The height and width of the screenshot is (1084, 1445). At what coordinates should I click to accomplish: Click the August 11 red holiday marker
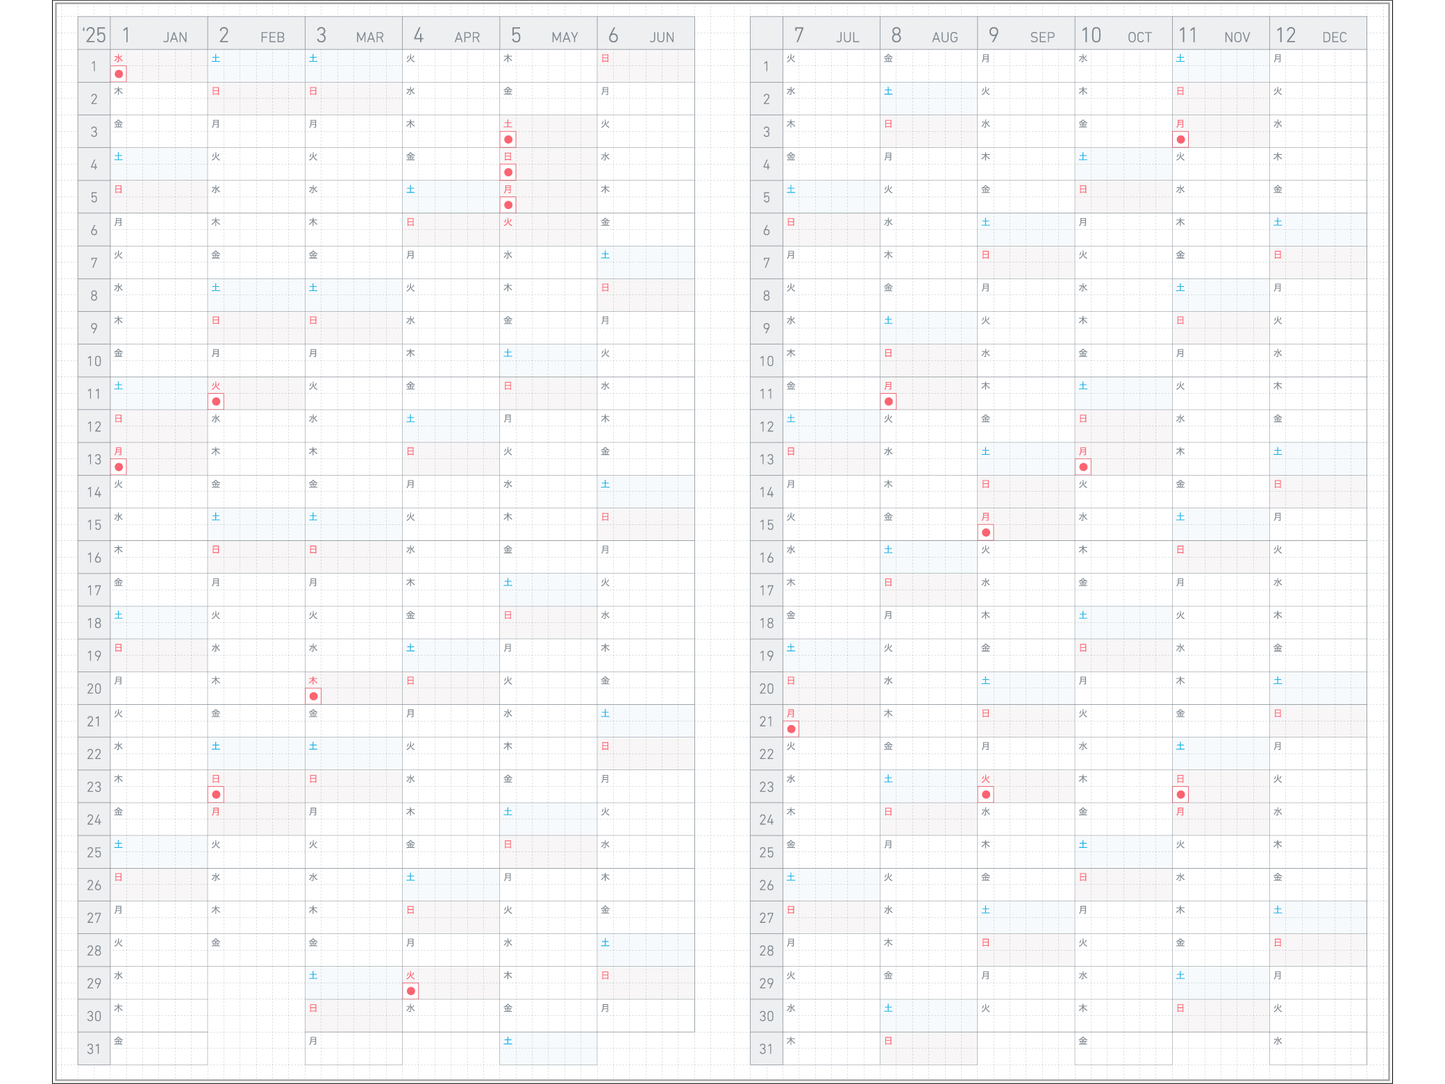[889, 401]
